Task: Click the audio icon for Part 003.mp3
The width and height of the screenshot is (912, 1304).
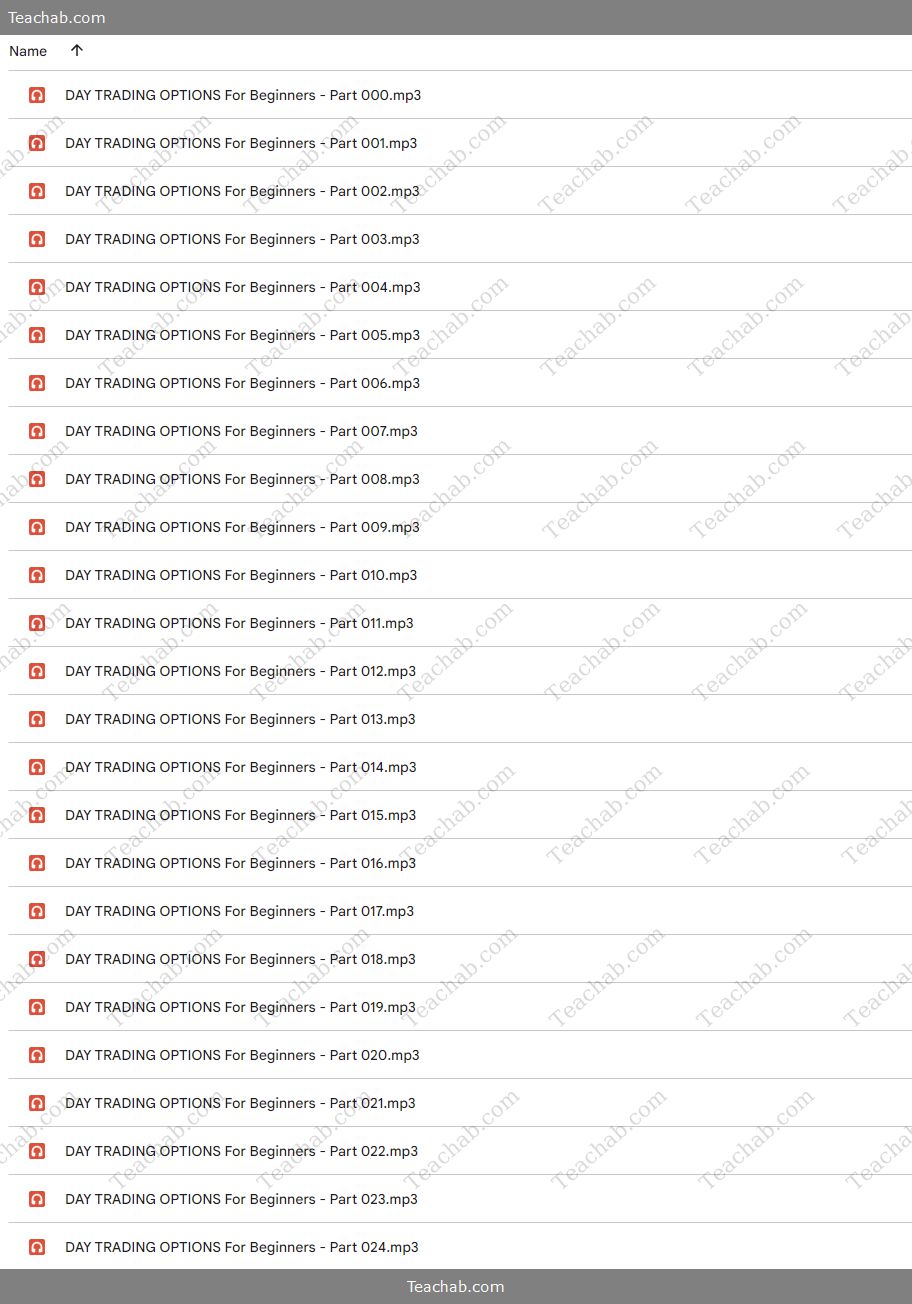Action: [37, 239]
